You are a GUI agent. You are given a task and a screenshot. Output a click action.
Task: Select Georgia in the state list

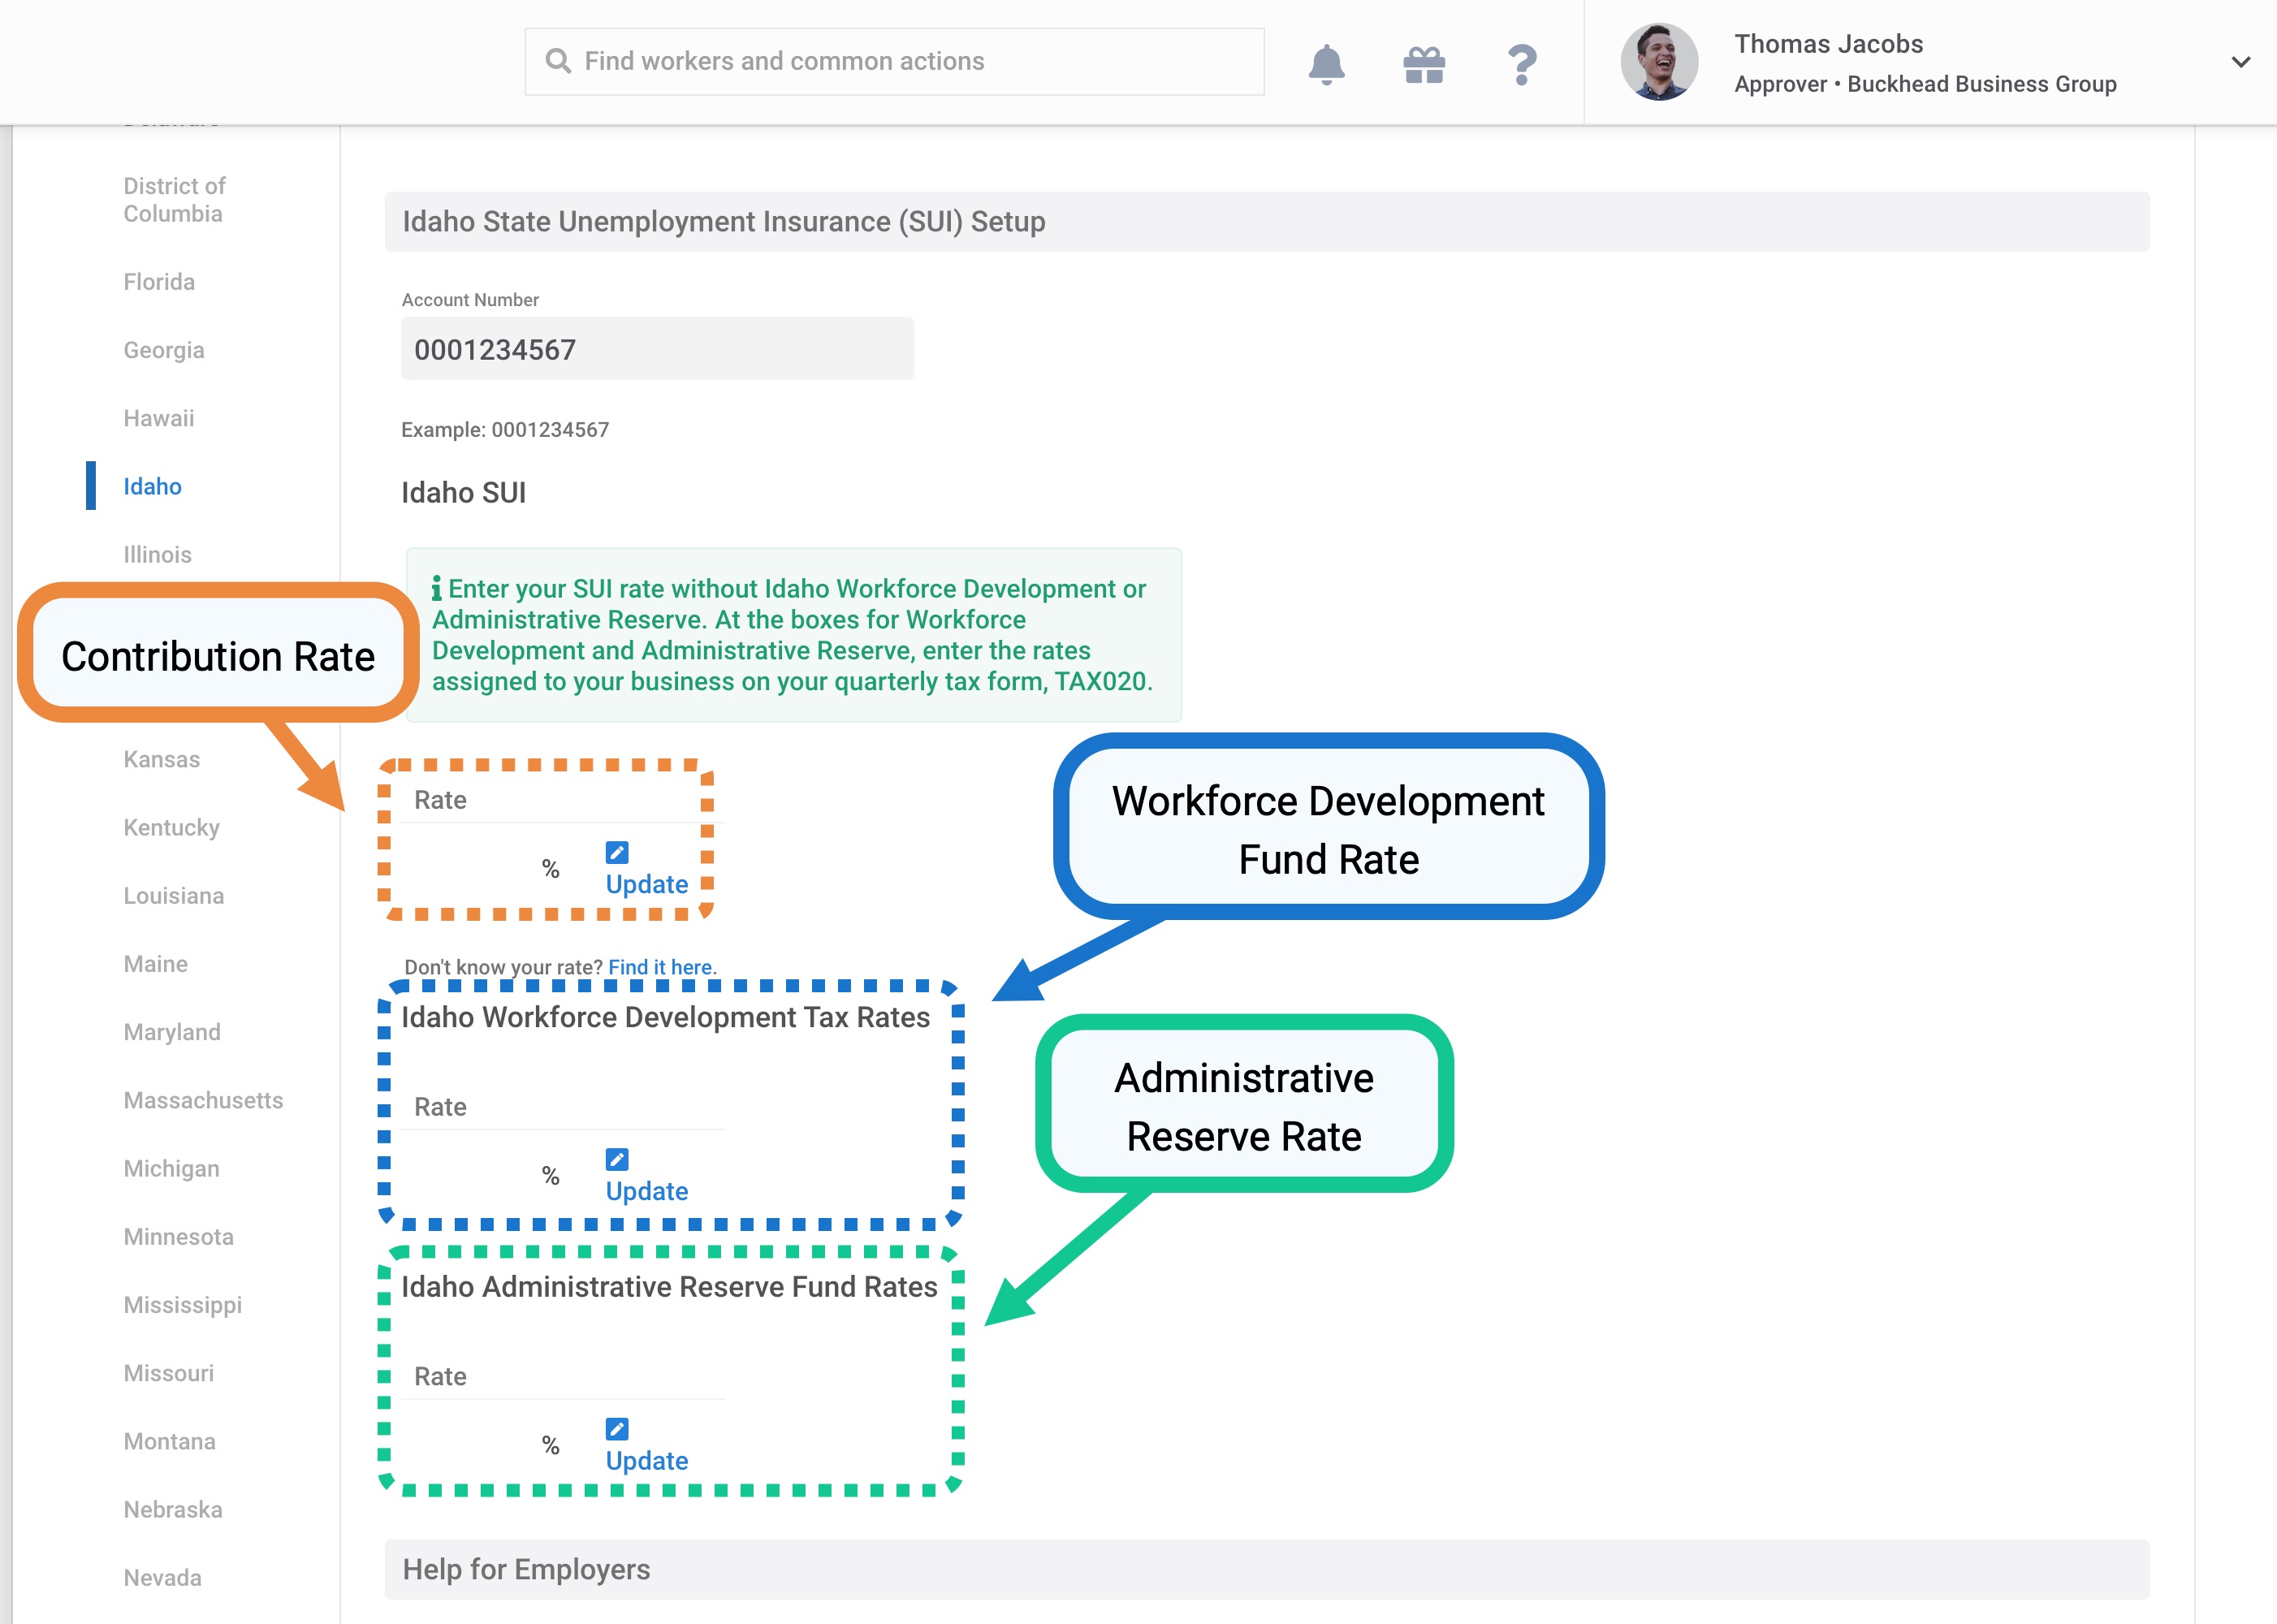click(x=164, y=350)
